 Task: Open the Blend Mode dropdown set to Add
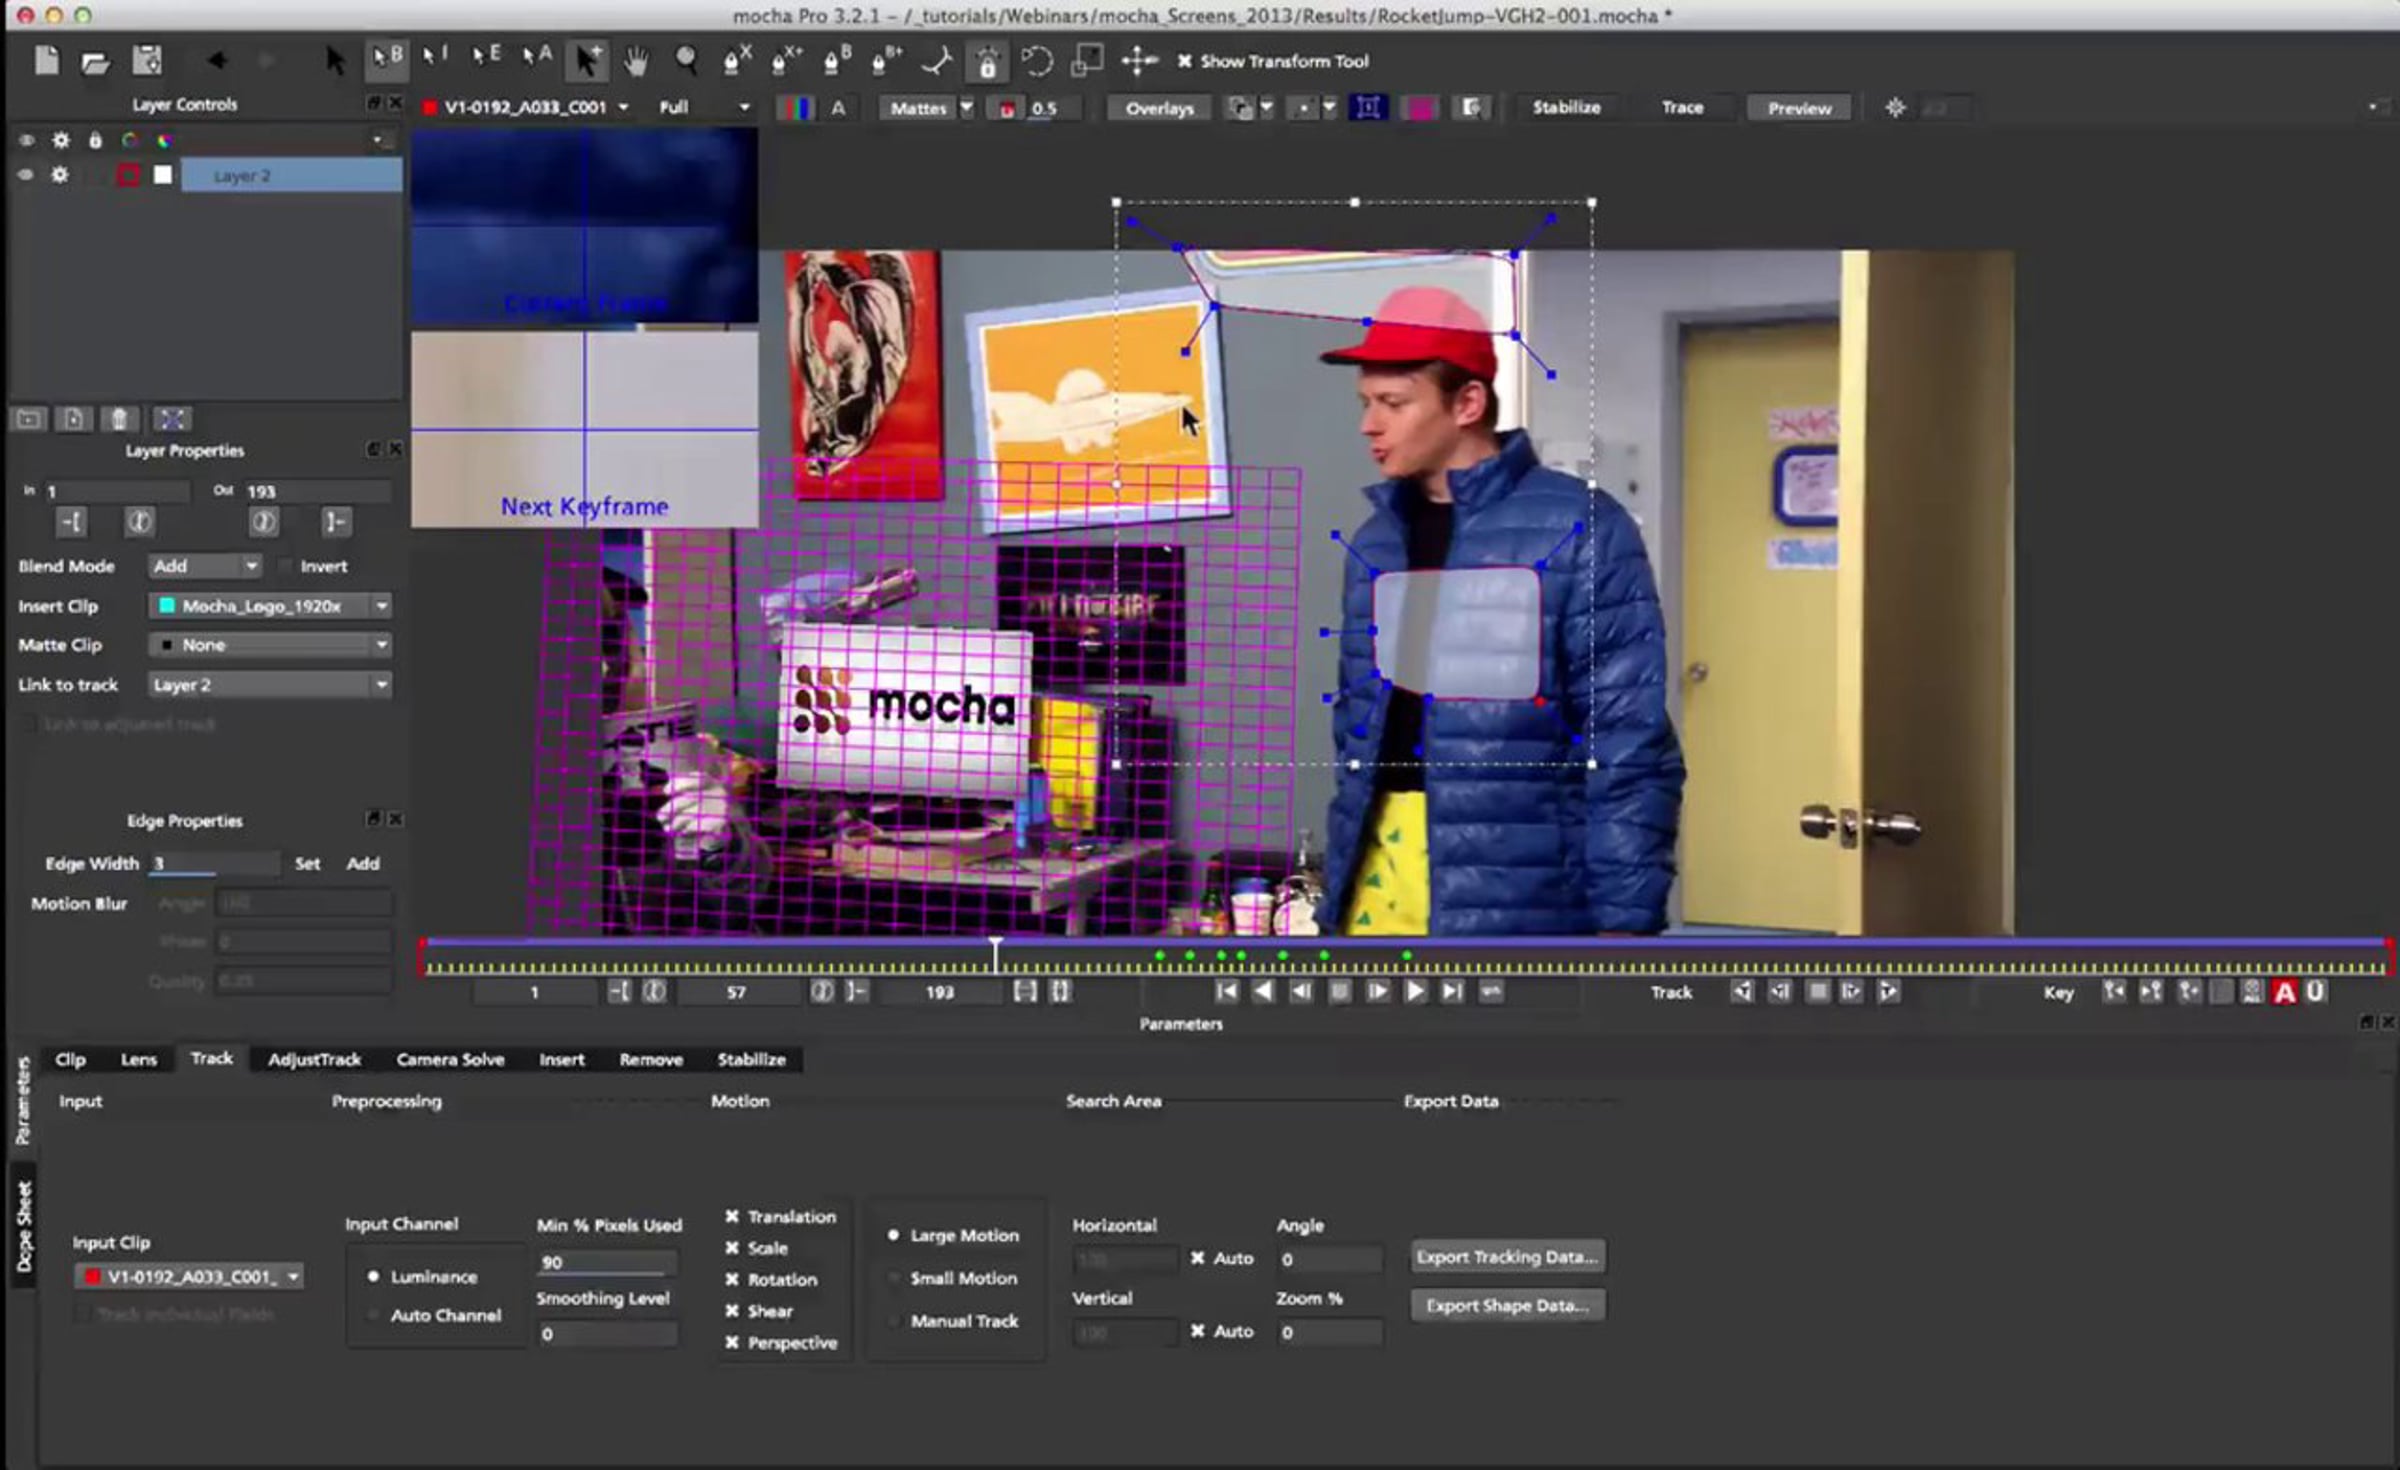tap(205, 566)
